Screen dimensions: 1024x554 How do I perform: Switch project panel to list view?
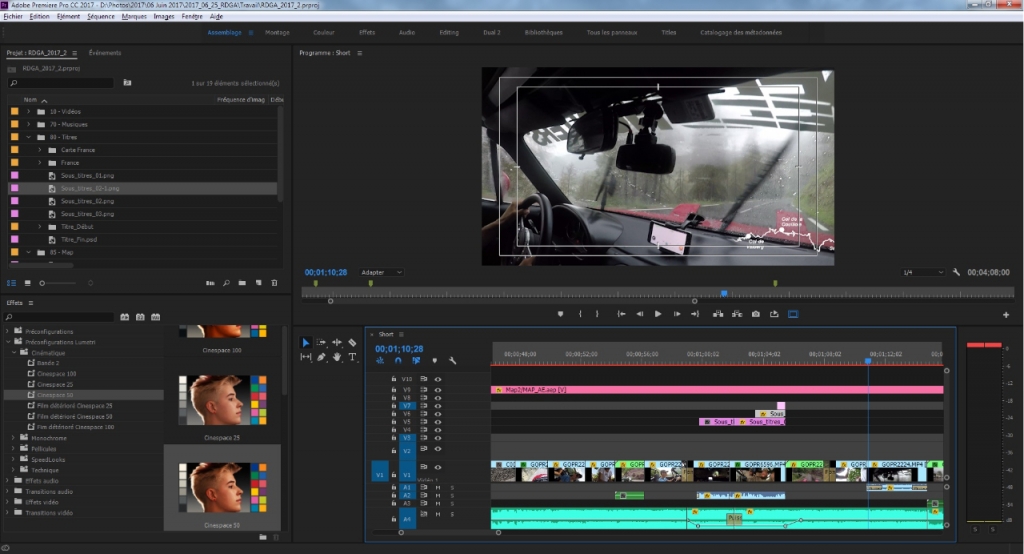[x=11, y=283]
